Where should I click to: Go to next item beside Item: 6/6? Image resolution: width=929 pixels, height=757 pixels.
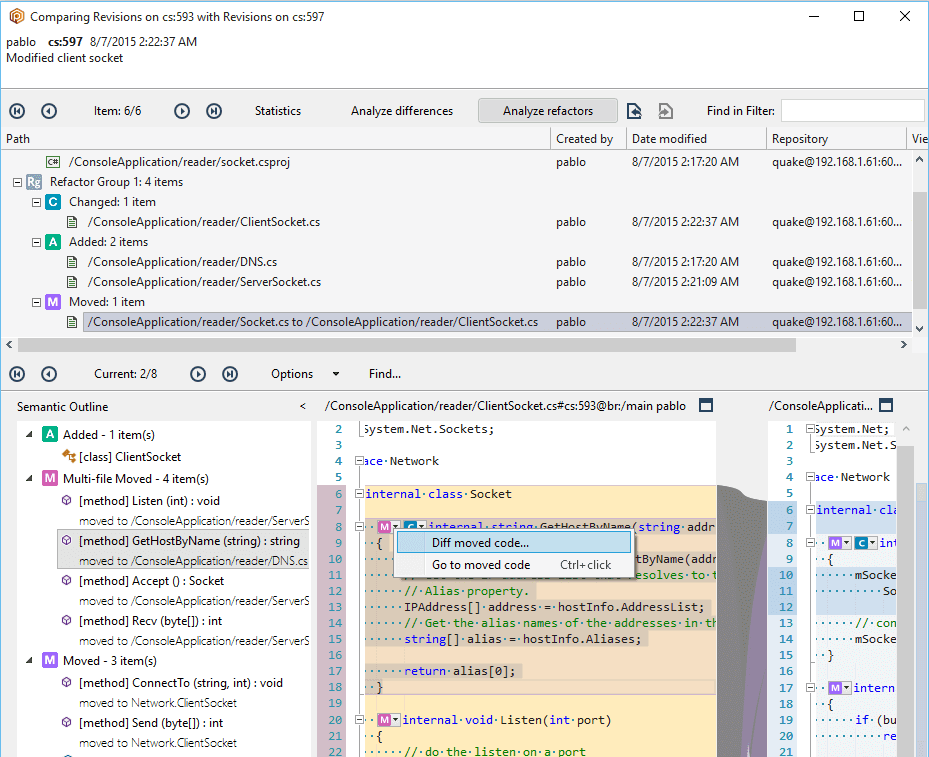click(x=182, y=111)
